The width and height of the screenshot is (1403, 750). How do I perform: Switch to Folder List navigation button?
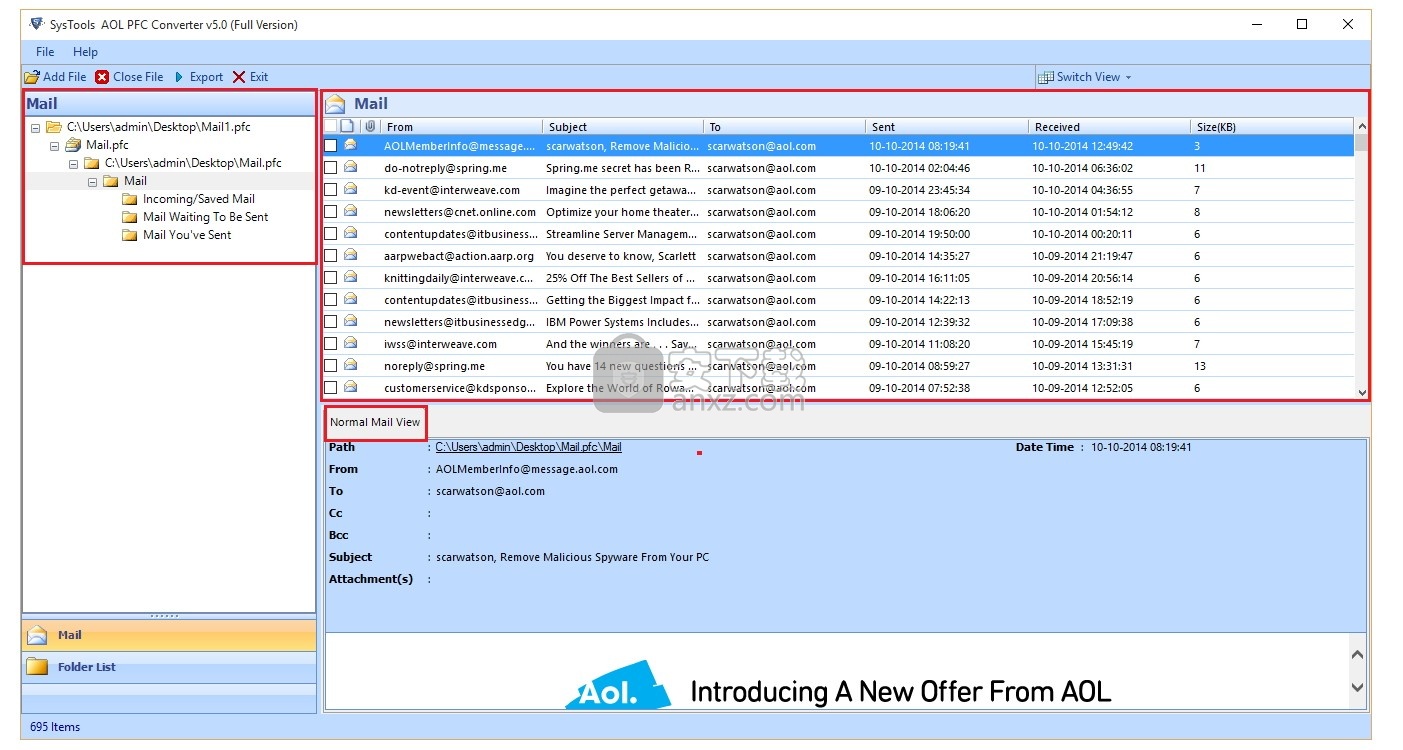pos(169,667)
